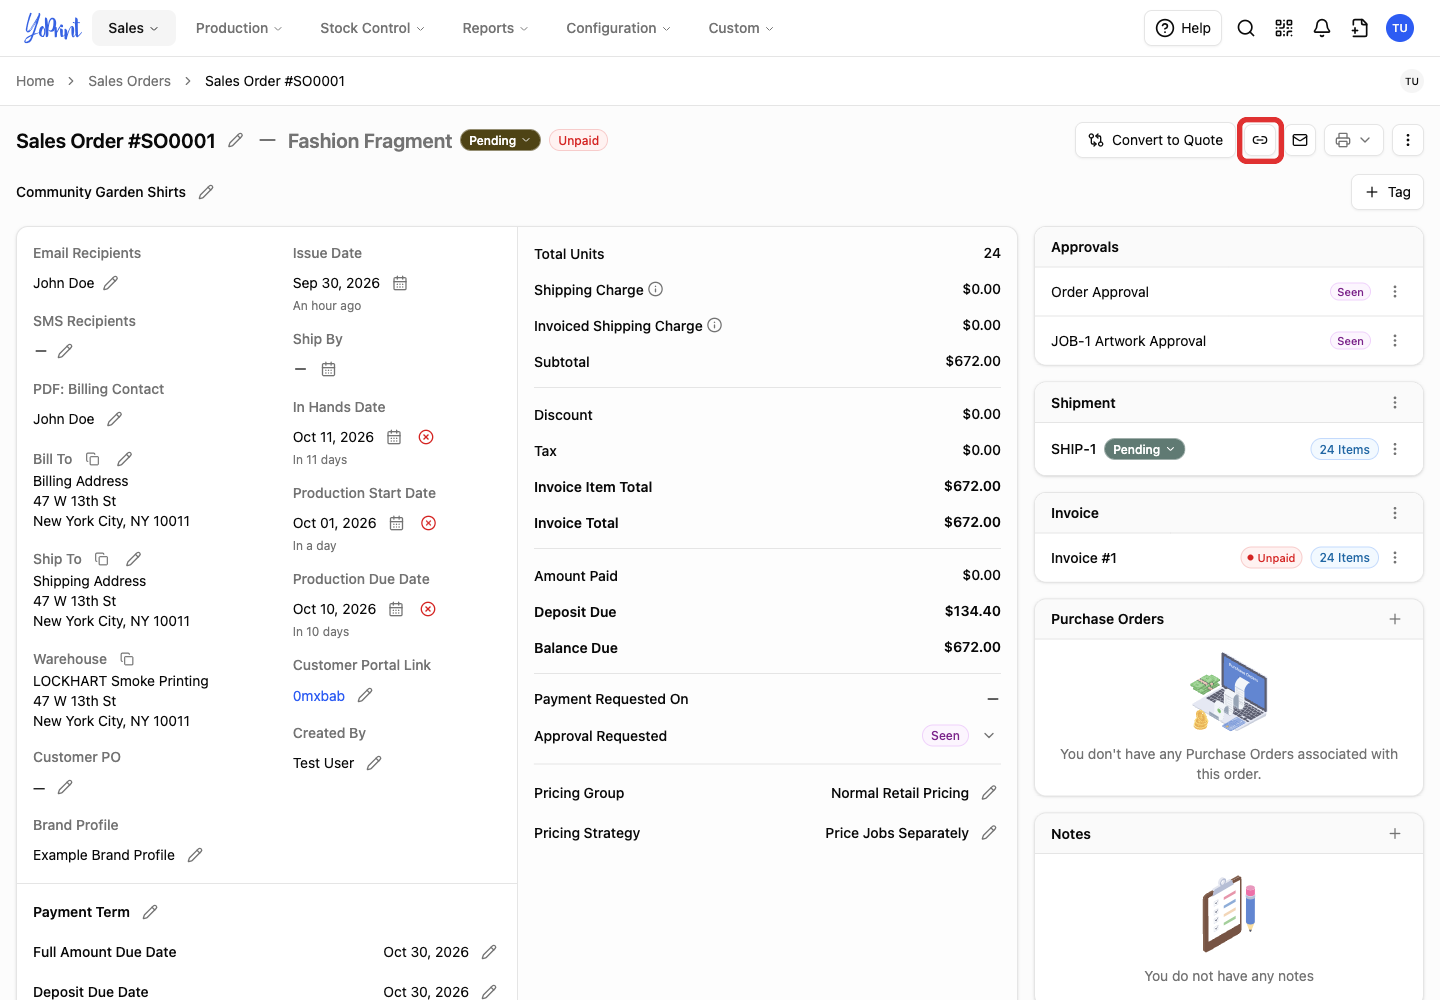Open the QR code scanner icon
The width and height of the screenshot is (1440, 1000).
pos(1284,28)
